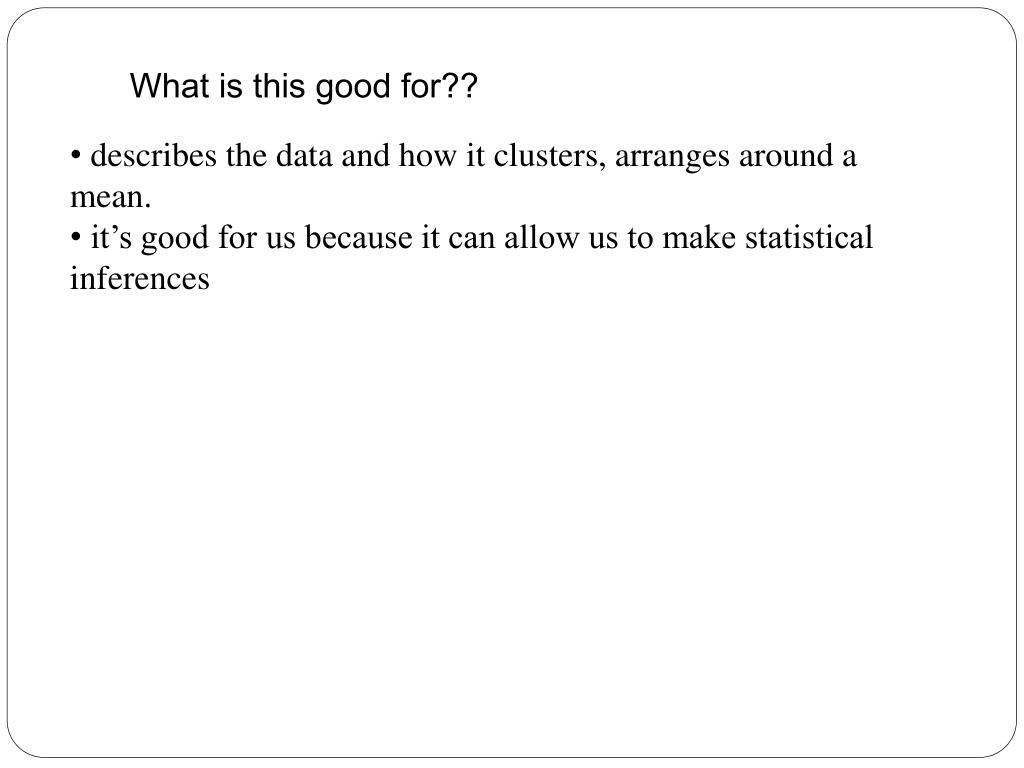Click the word 'describes' in first bullet

(153, 155)
